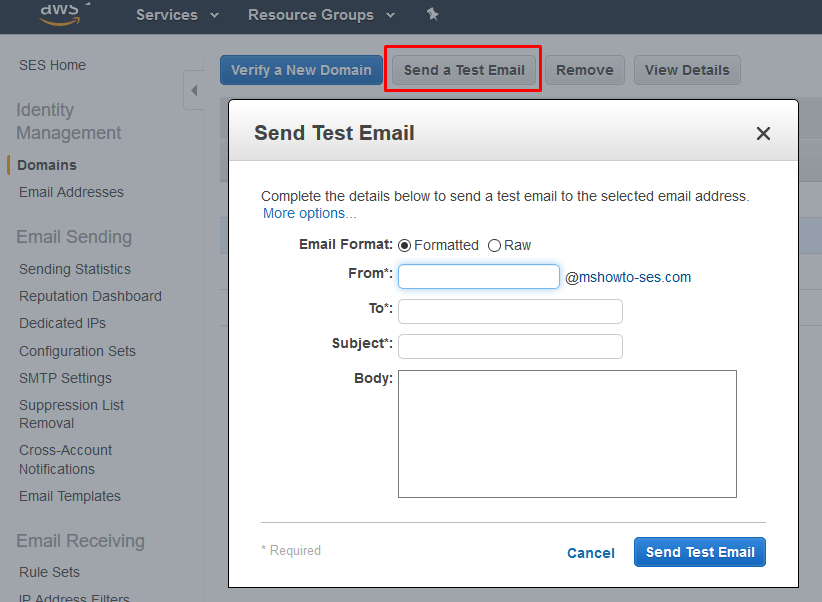Viewport: 822px width, 602px height.
Task: Close the Send Test Email dialog
Action: point(763,133)
